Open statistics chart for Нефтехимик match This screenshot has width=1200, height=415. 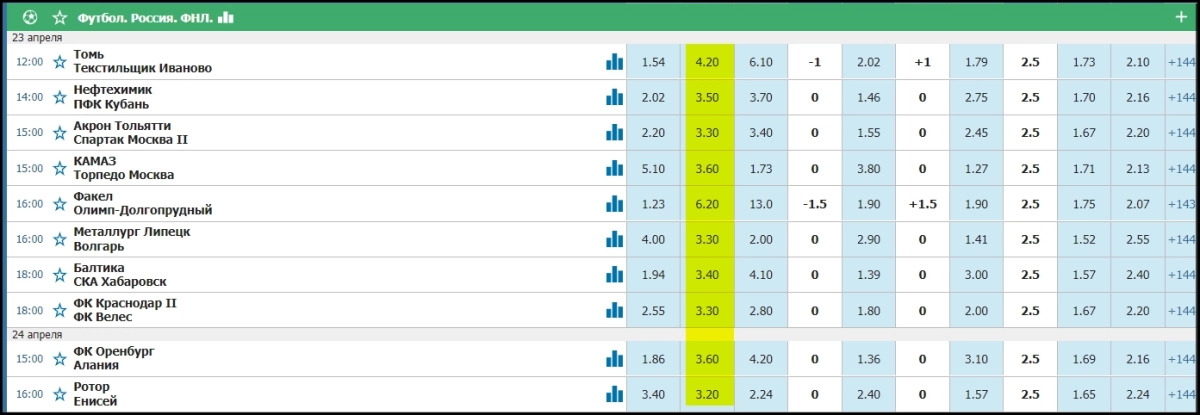(x=614, y=97)
